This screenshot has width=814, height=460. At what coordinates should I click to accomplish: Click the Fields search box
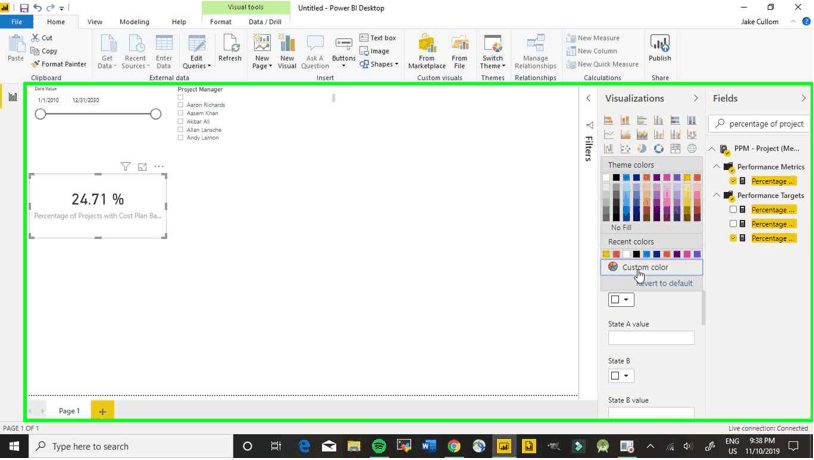pos(759,124)
